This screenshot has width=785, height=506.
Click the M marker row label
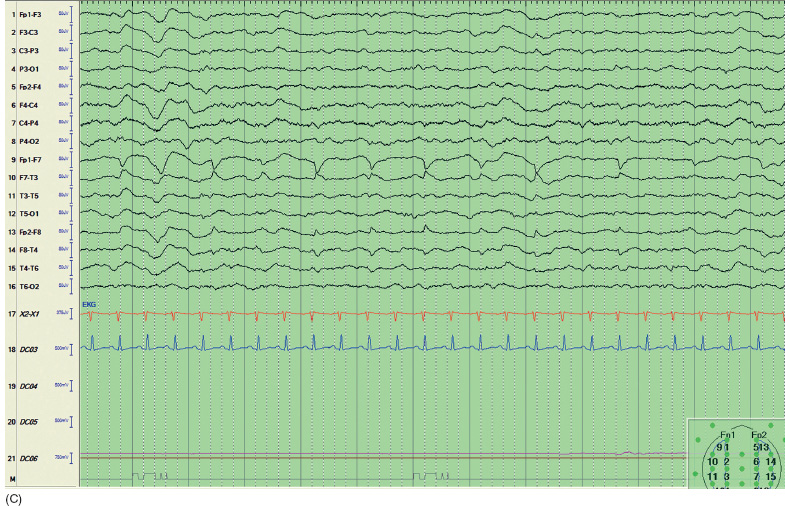[11, 479]
